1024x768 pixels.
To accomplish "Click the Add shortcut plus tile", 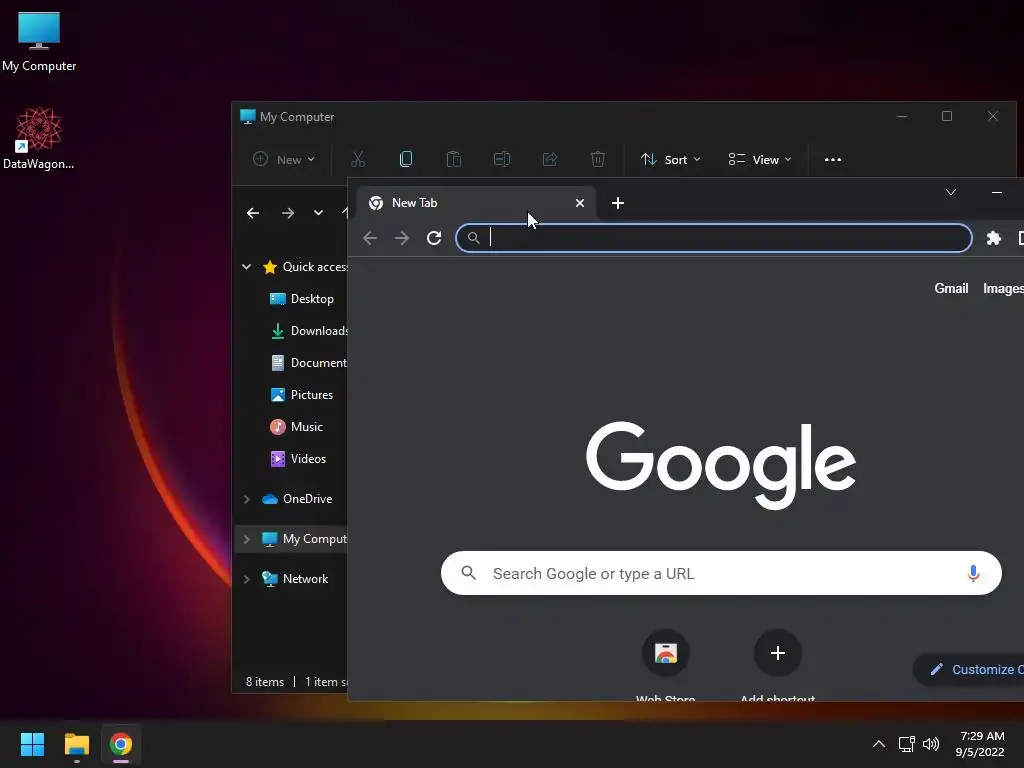I will coord(777,653).
